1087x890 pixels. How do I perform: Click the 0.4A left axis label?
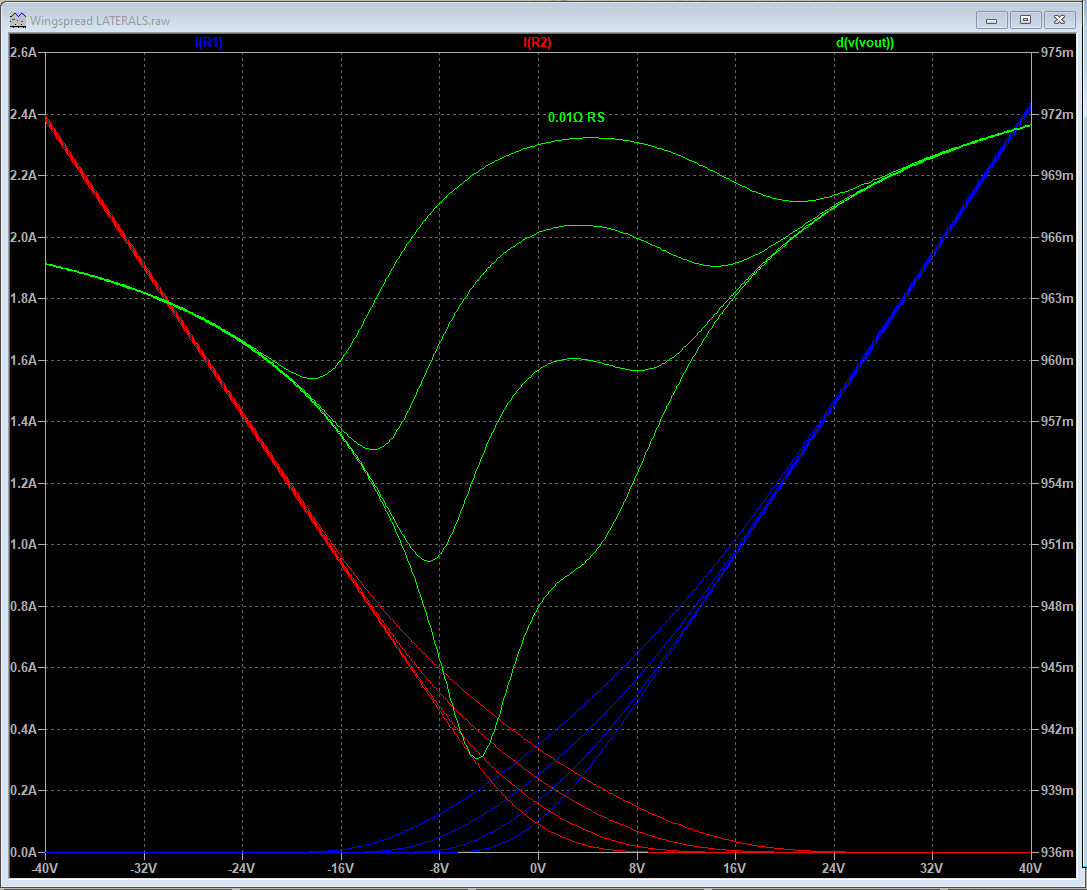click(x=24, y=729)
